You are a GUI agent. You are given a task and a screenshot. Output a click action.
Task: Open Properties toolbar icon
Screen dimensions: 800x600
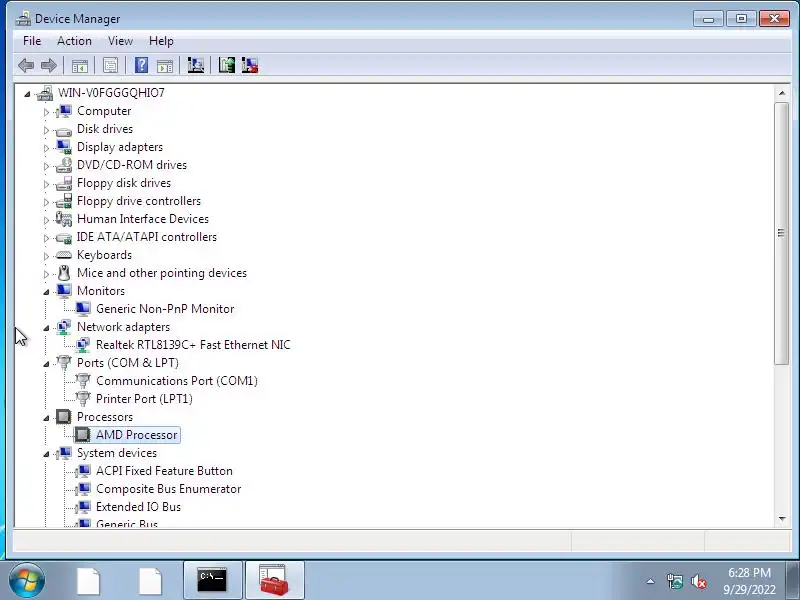pos(110,65)
